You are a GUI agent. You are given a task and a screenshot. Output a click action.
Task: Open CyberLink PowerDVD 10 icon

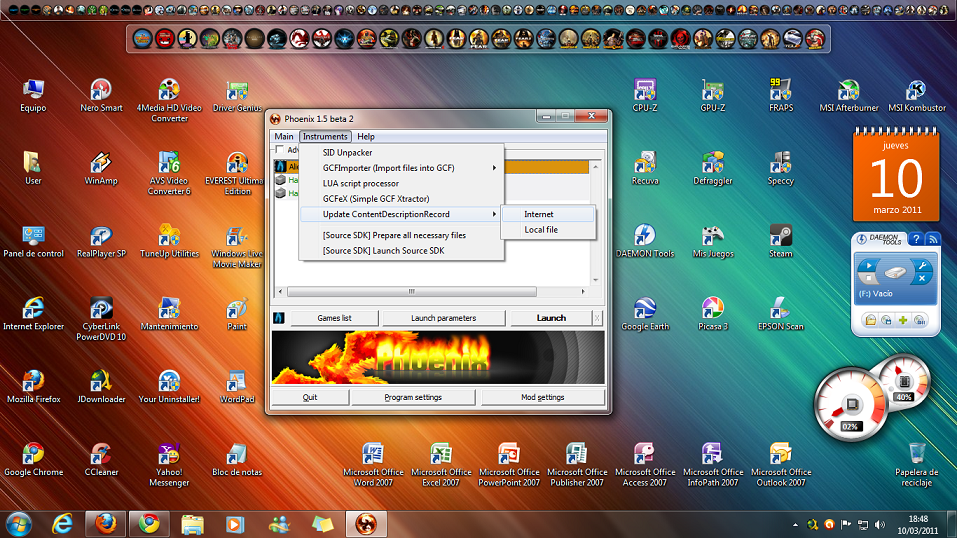click(x=101, y=319)
